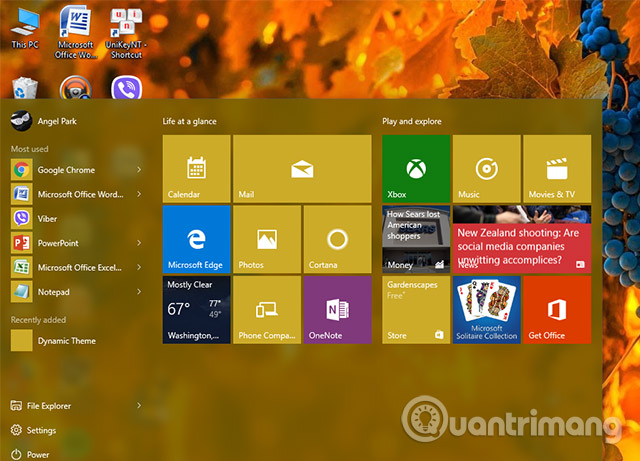Click the Most used label

pyautogui.click(x=29, y=149)
